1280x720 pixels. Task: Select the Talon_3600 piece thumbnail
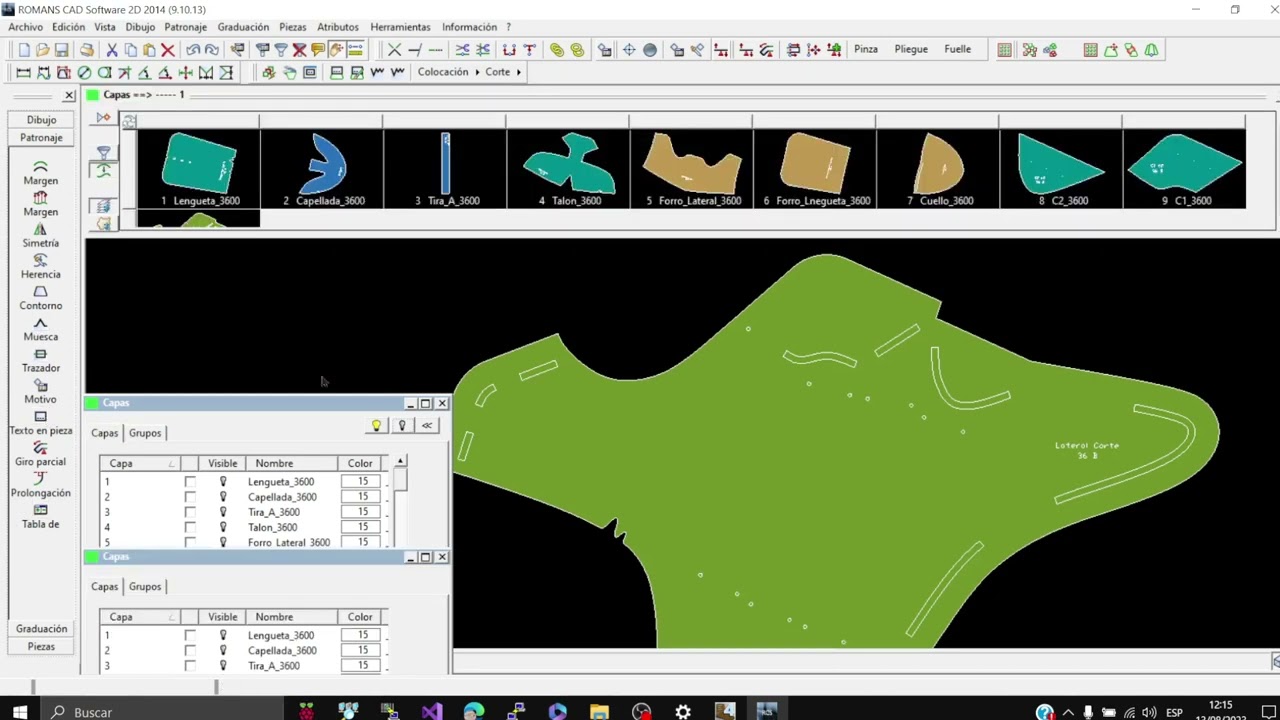[568, 169]
